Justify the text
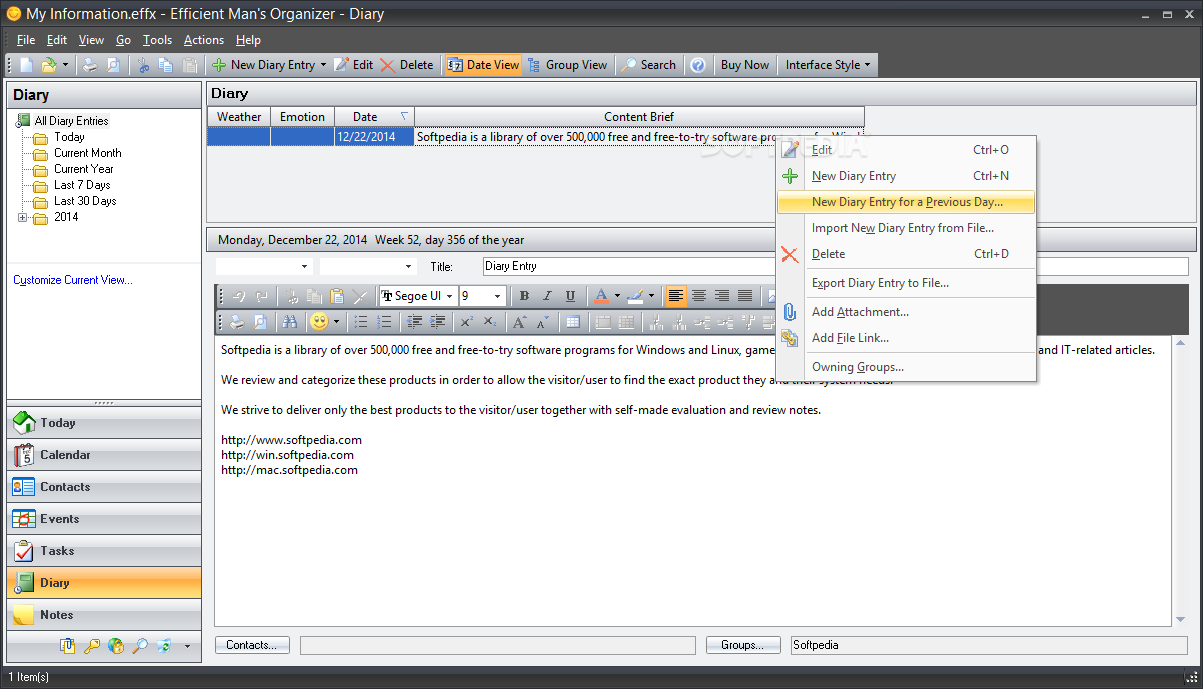The width and height of the screenshot is (1203, 689). 745,296
